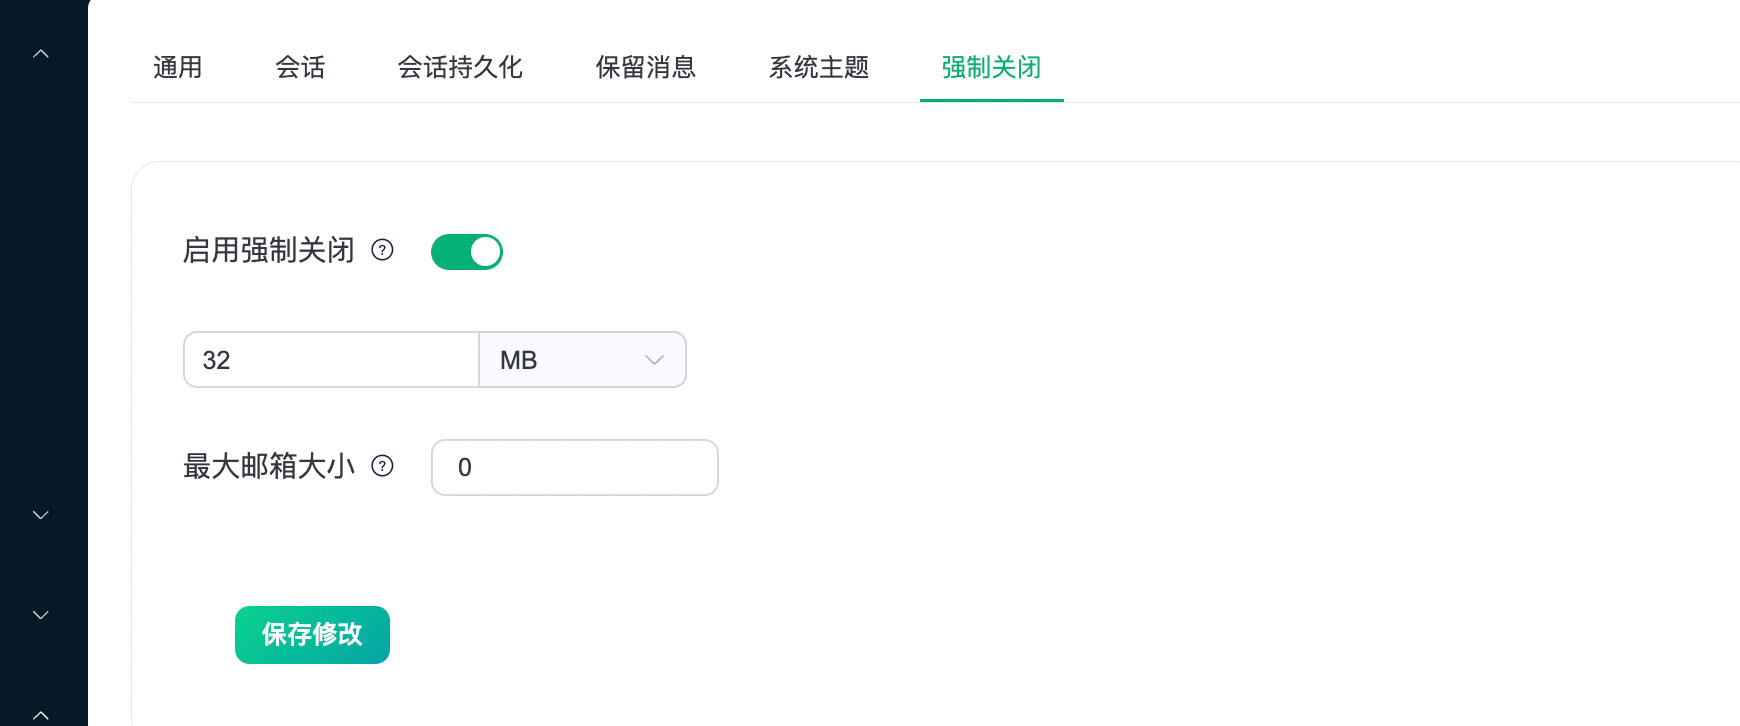Open the 会话 tab

point(300,67)
